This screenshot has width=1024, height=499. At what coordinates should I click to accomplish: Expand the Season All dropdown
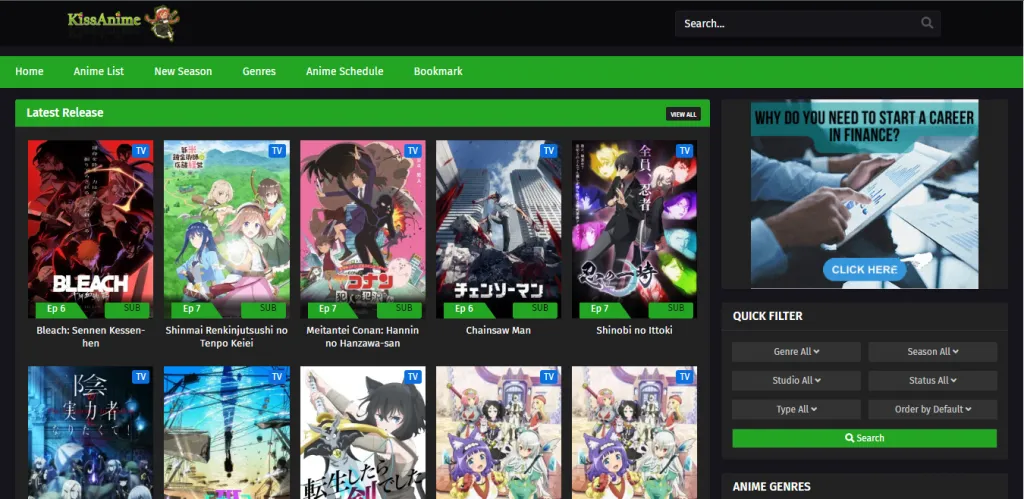tap(933, 352)
